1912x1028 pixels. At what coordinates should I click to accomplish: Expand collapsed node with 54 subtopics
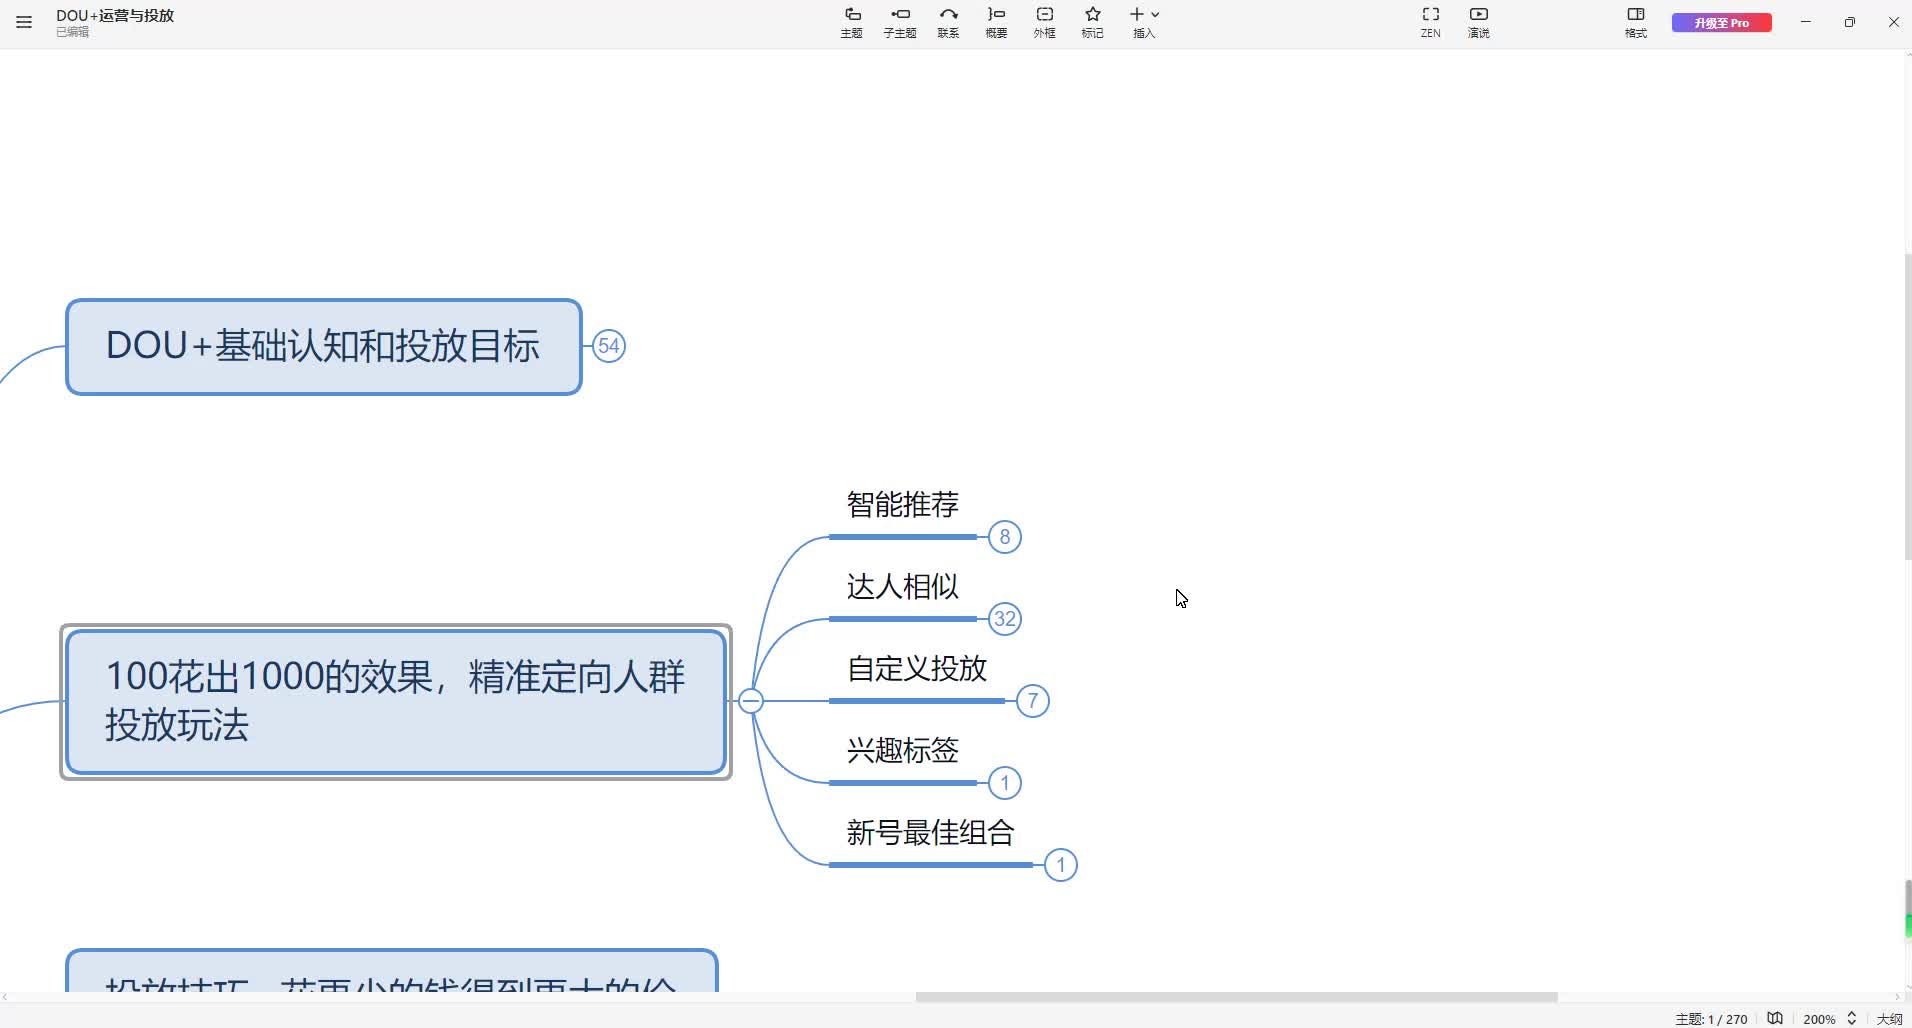pyautogui.click(x=609, y=346)
